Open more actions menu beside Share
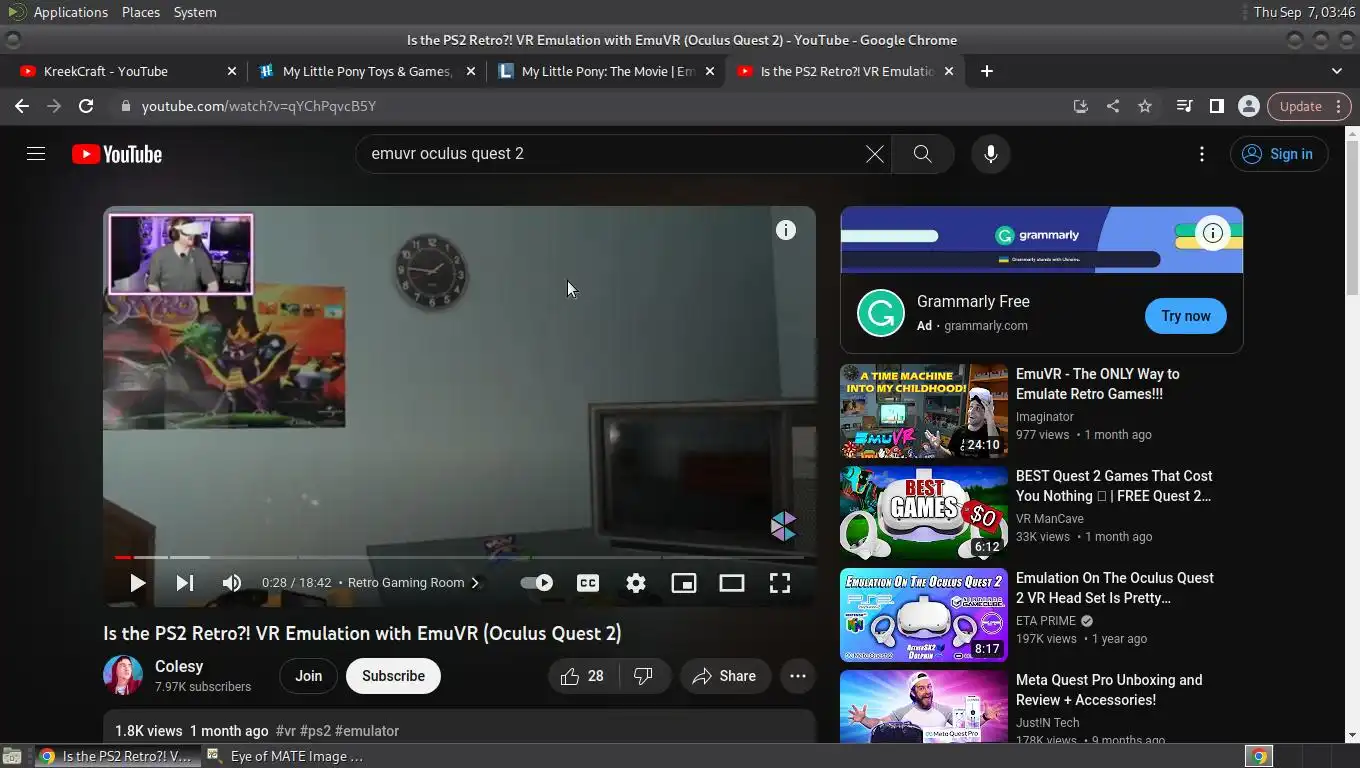Screen dimensions: 1360x768 797,676
